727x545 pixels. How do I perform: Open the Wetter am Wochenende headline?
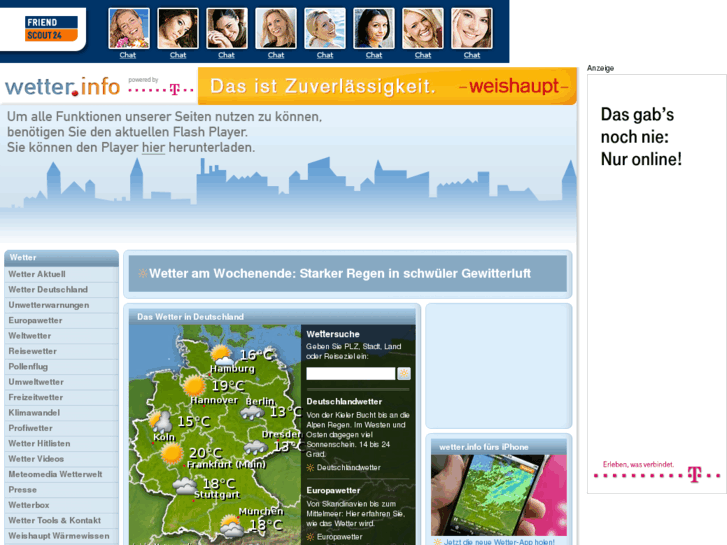(340, 274)
